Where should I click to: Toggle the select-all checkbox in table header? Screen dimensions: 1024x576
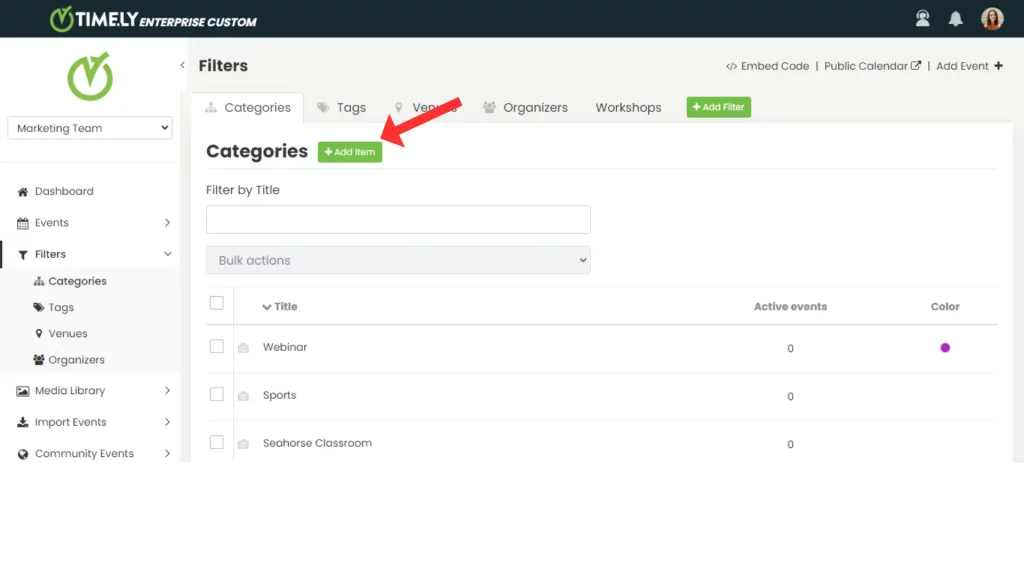click(x=217, y=303)
